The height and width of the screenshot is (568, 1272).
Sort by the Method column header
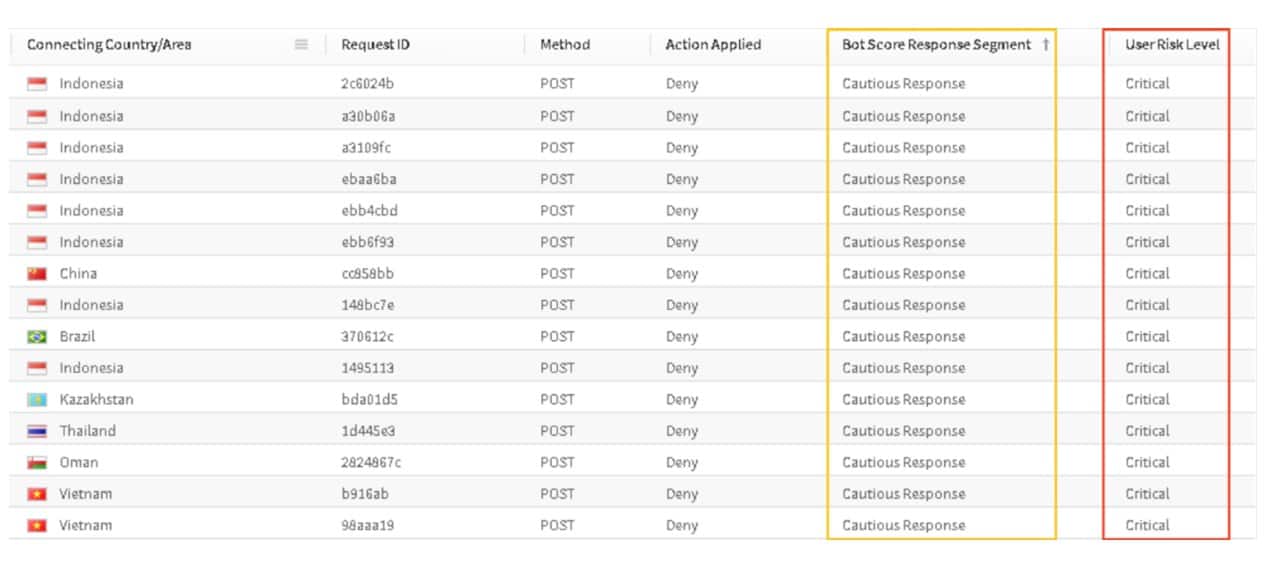pos(565,45)
